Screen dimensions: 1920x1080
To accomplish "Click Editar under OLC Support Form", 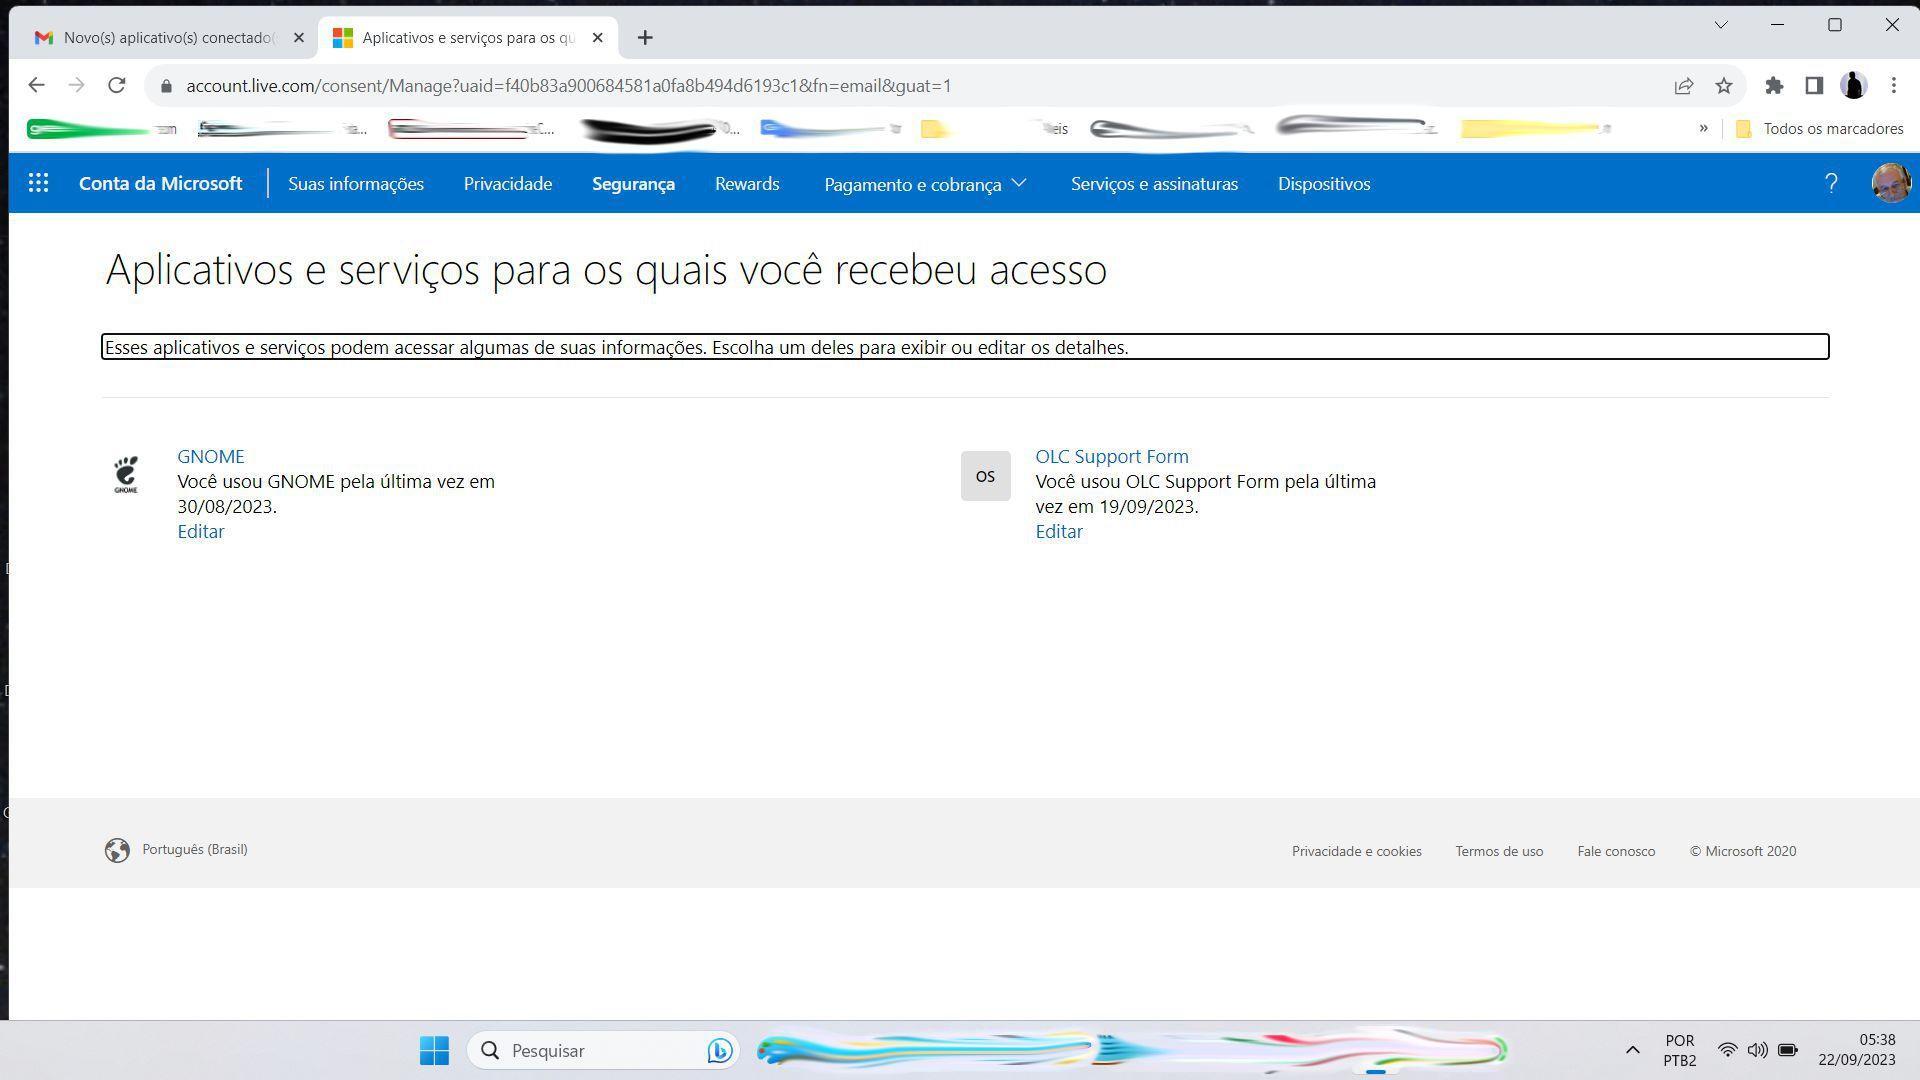I will coord(1059,532).
